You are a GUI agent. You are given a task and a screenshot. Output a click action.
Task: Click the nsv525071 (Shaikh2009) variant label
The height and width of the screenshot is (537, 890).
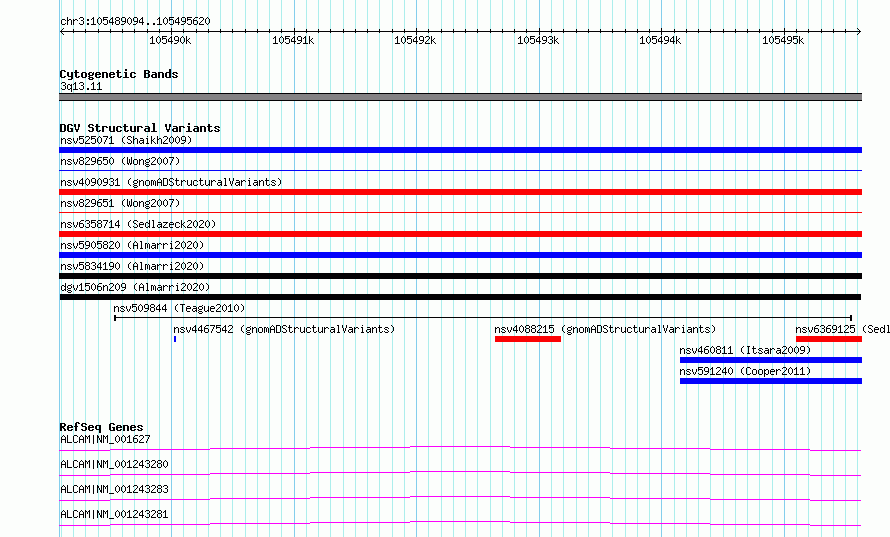pyautogui.click(x=126, y=140)
